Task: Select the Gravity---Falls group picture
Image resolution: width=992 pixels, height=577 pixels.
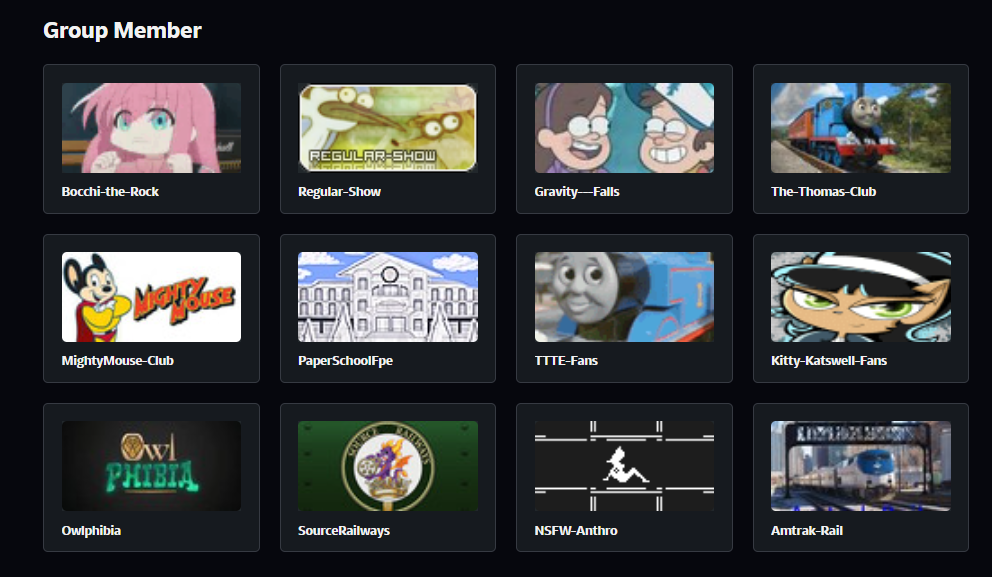Action: coord(624,128)
